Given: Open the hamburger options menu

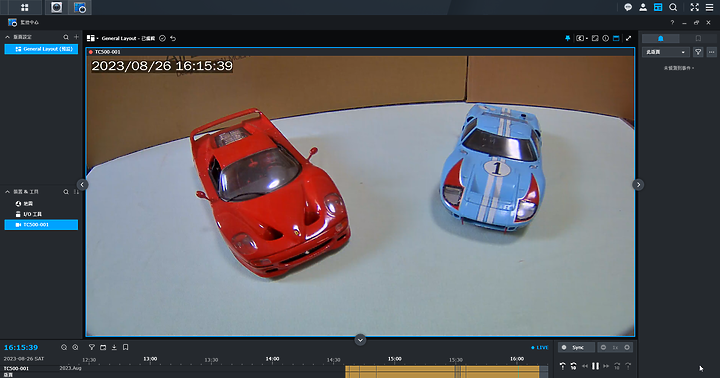Looking at the screenshot, I should 709,7.
